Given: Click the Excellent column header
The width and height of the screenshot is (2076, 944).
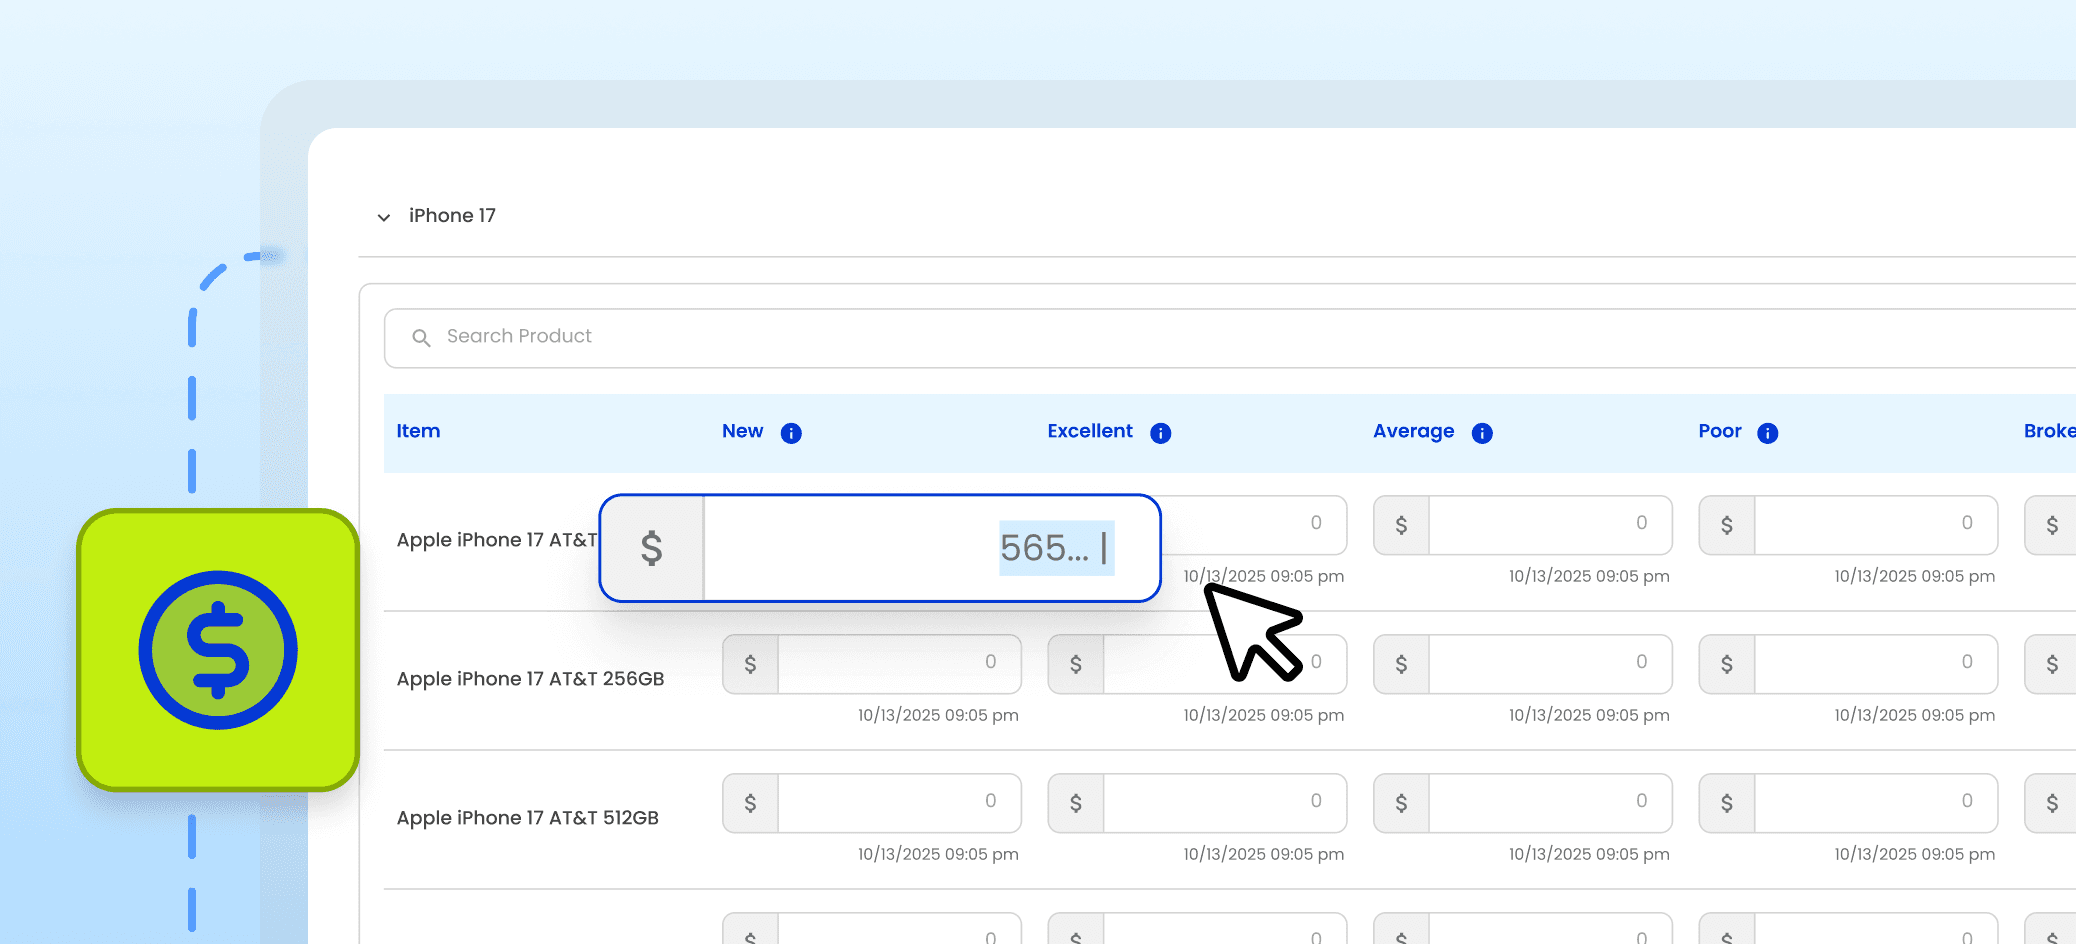Looking at the screenshot, I should pos(1090,431).
